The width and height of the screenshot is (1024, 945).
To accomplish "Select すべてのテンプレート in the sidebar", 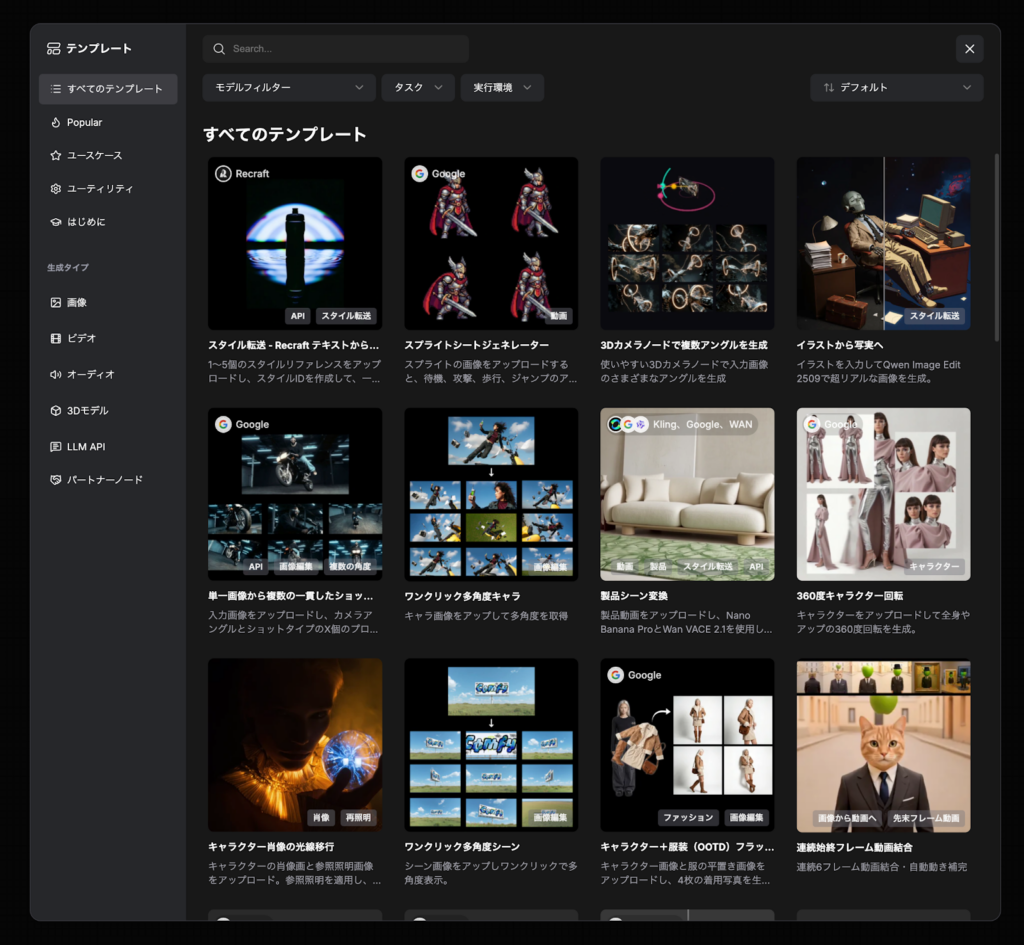I will click(x=108, y=89).
